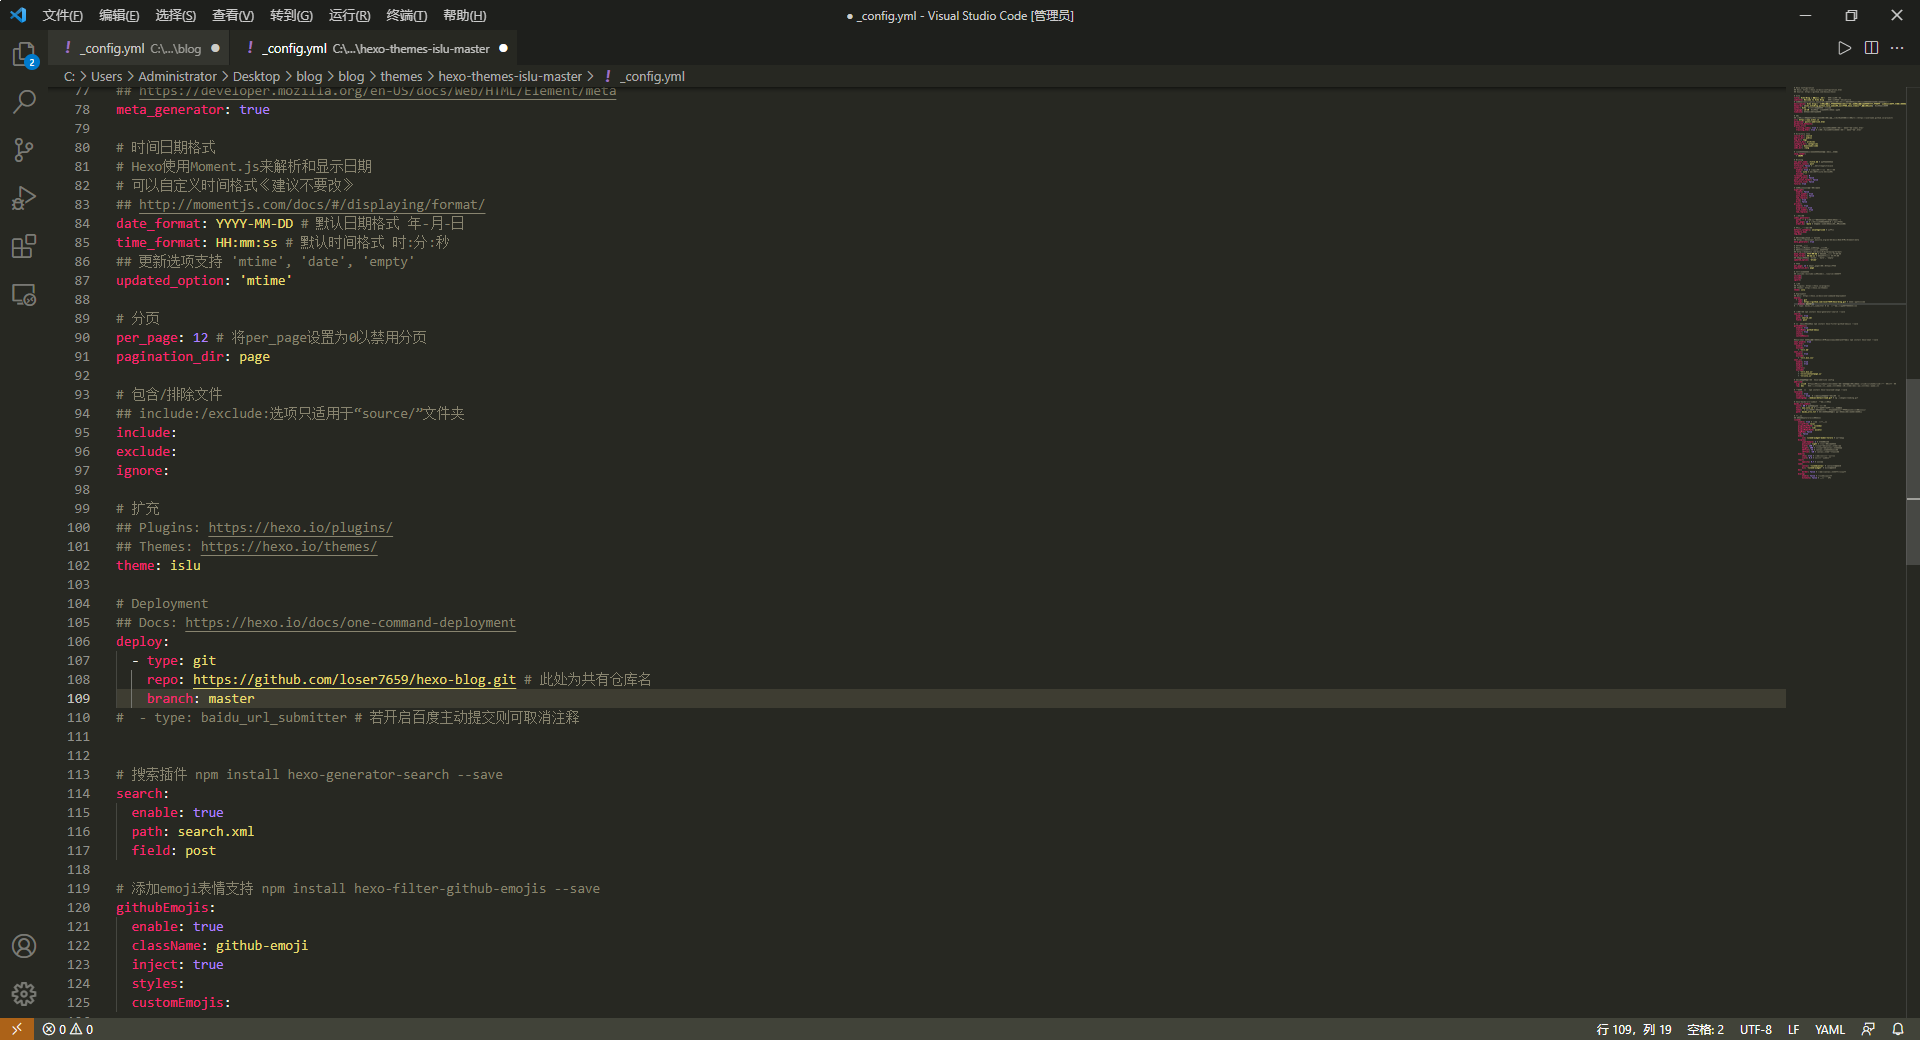The image size is (1920, 1040).
Task: Click the 行 109, 列 19 cursor position
Action: coord(1634,1029)
